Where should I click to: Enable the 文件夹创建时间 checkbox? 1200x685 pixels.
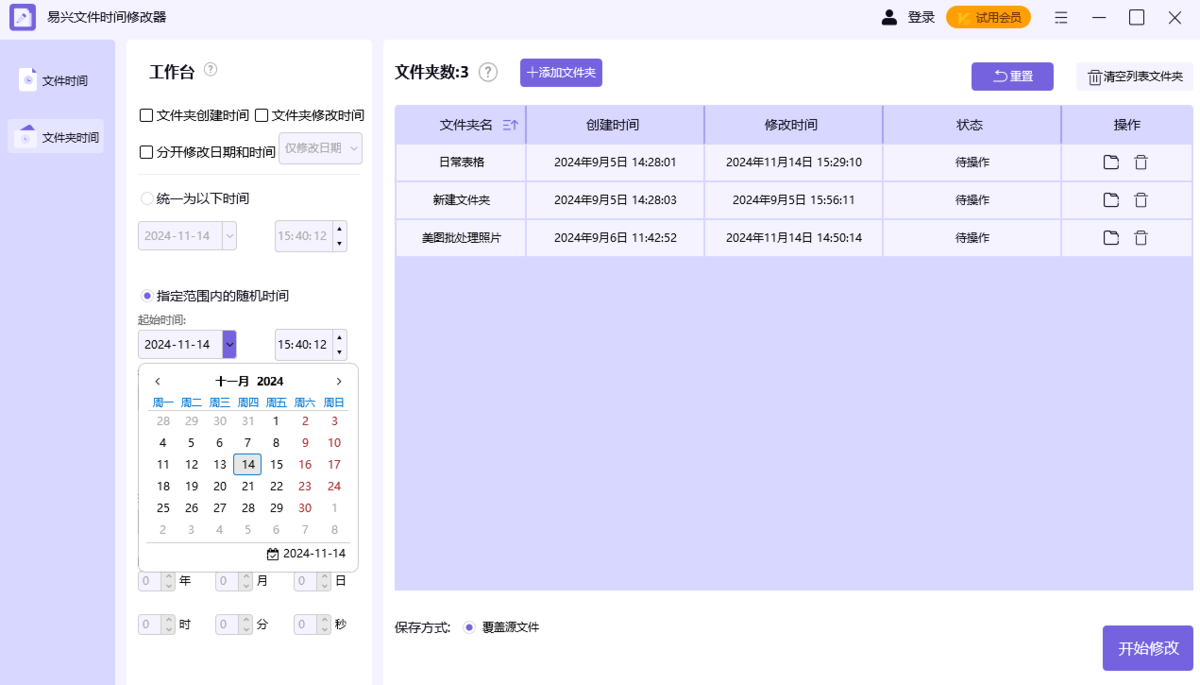pos(147,116)
